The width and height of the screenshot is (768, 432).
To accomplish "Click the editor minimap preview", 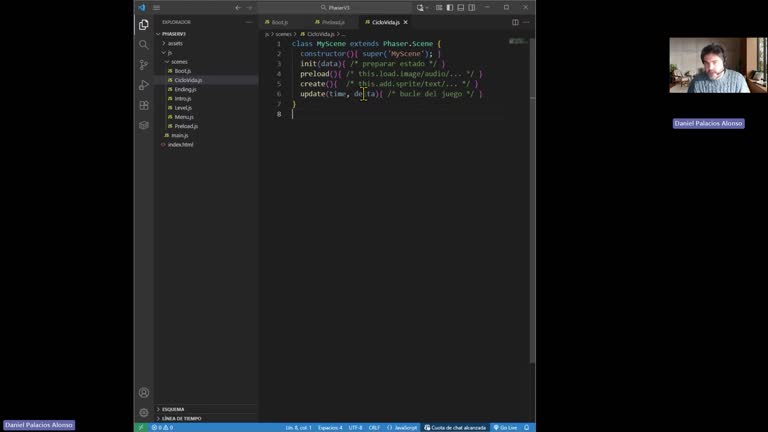I will (x=517, y=41).
